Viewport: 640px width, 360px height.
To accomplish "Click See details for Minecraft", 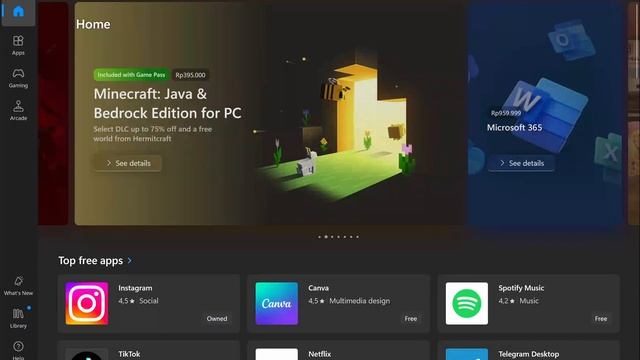I will tap(128, 163).
